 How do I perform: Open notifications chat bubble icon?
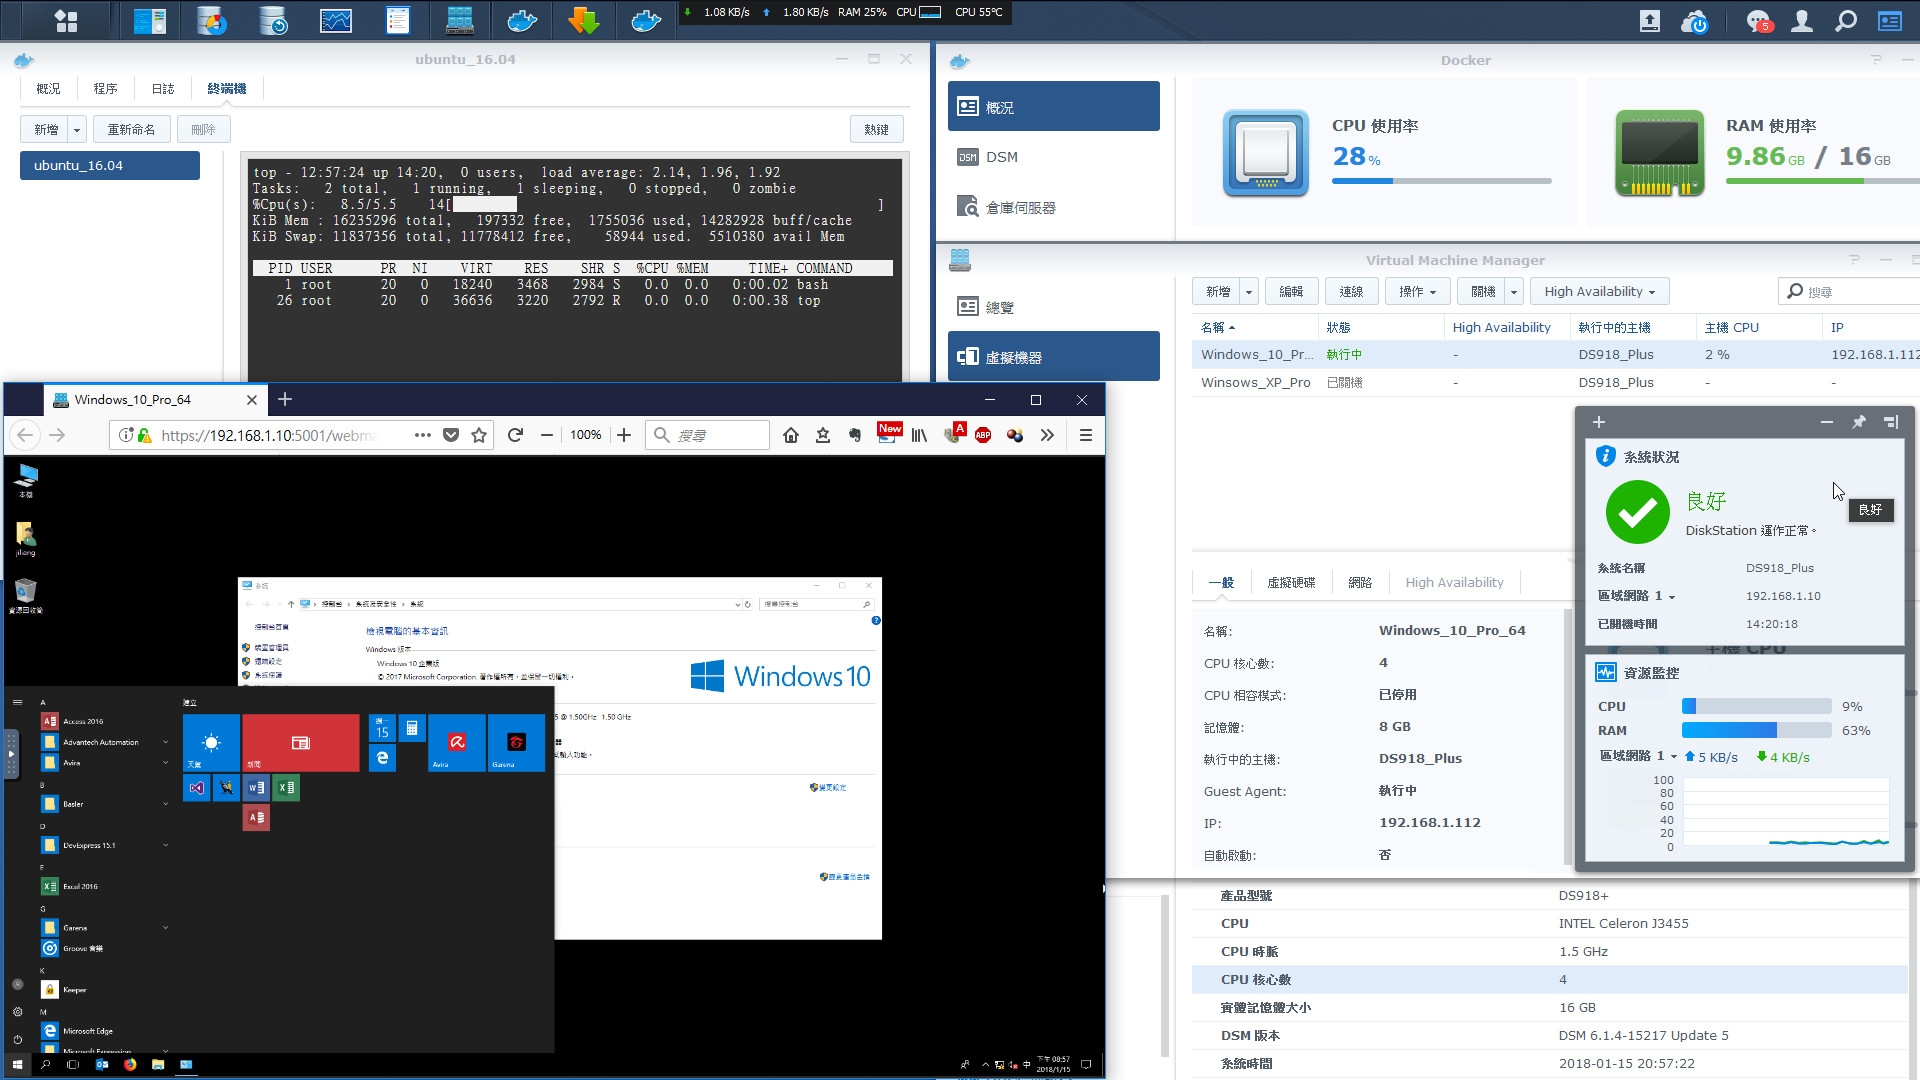(1757, 21)
